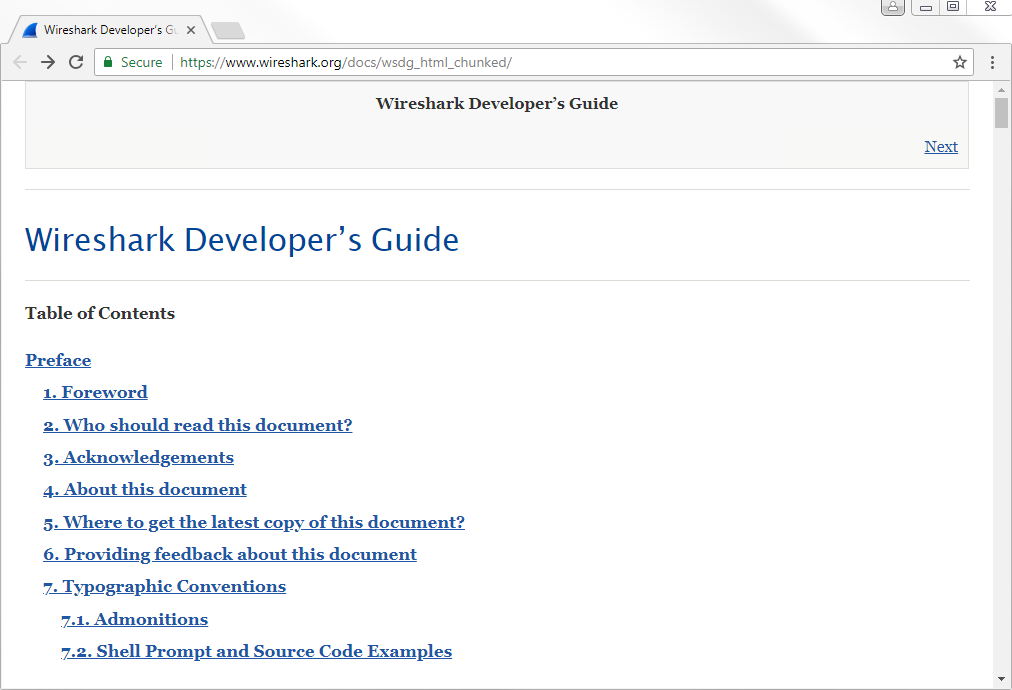1012x690 pixels.
Task: Open a new tab
Action: (x=228, y=31)
